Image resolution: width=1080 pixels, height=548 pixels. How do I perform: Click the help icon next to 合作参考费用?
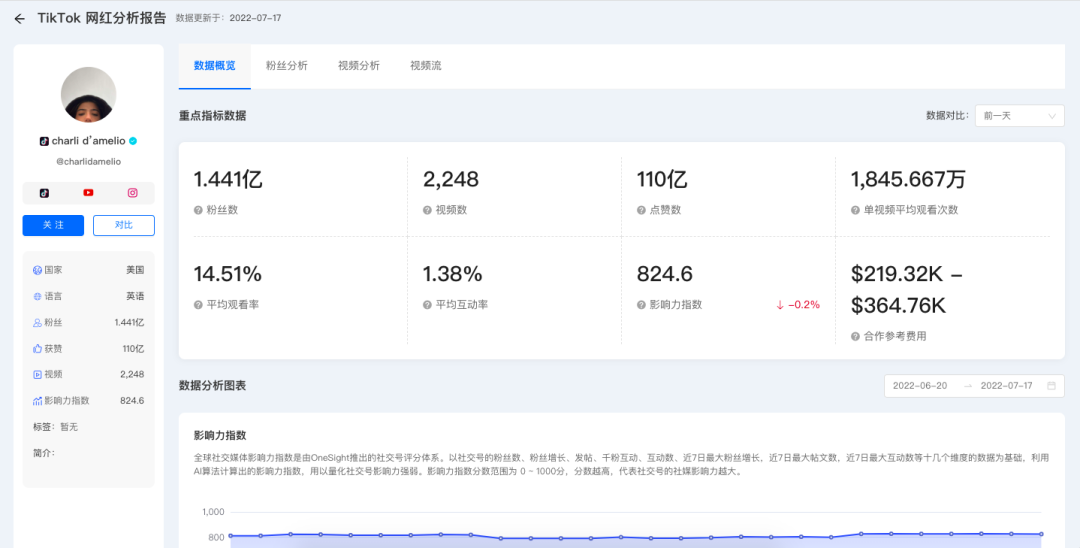tap(855, 337)
